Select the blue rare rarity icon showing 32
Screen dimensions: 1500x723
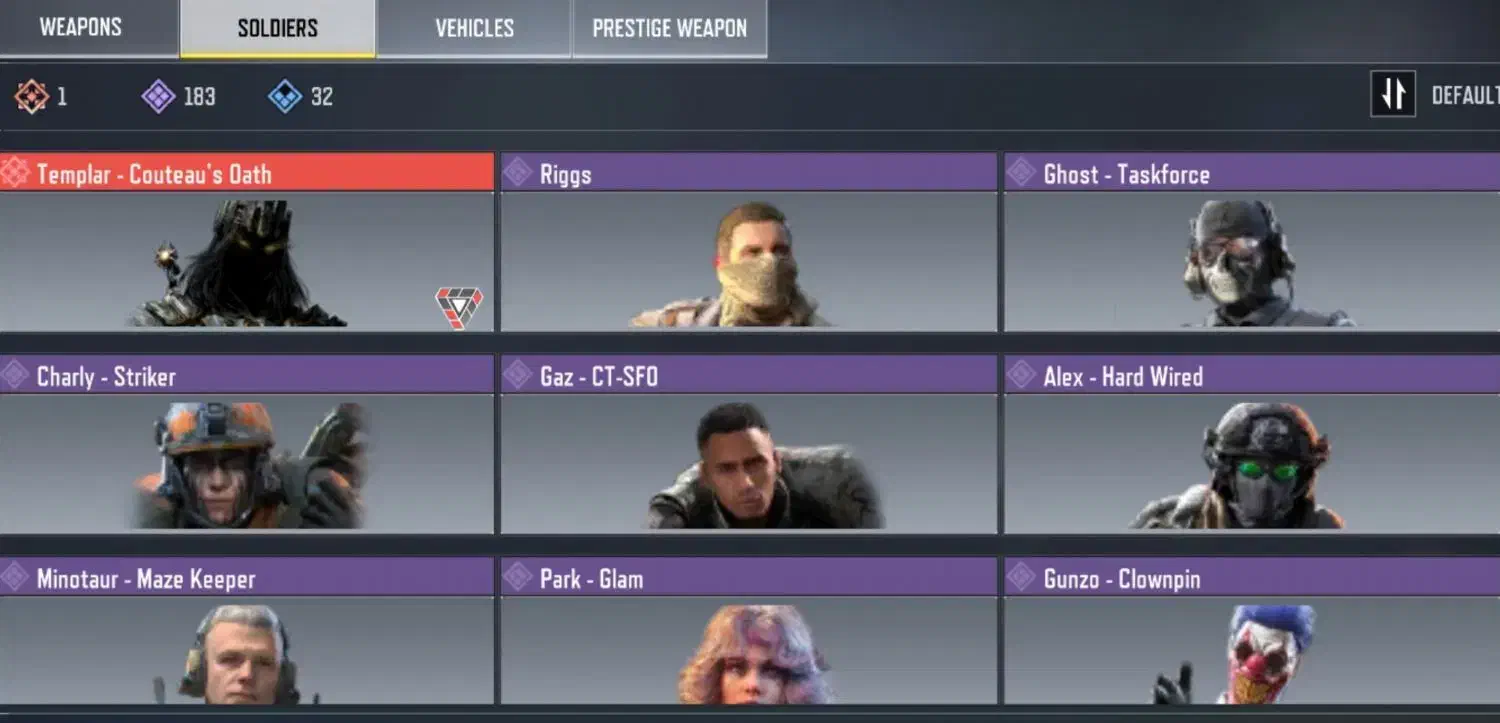point(285,97)
